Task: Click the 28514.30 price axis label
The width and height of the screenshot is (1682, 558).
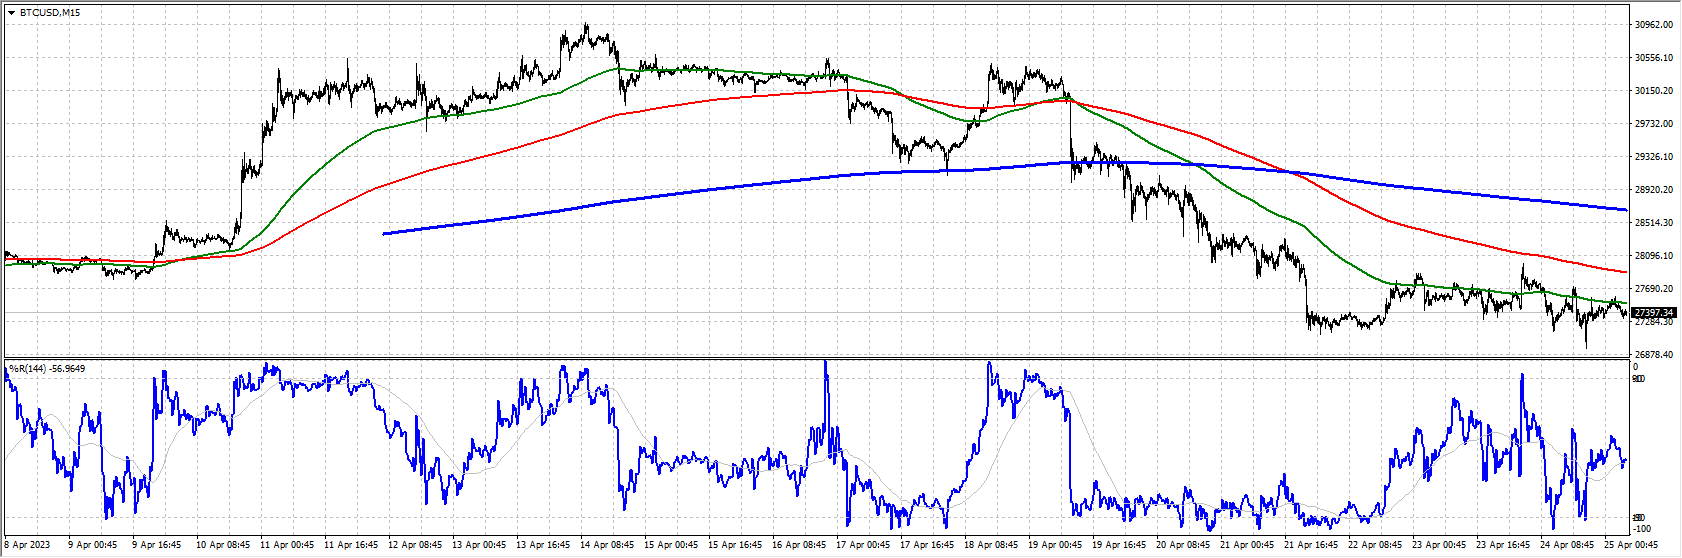Action: coord(1653,223)
